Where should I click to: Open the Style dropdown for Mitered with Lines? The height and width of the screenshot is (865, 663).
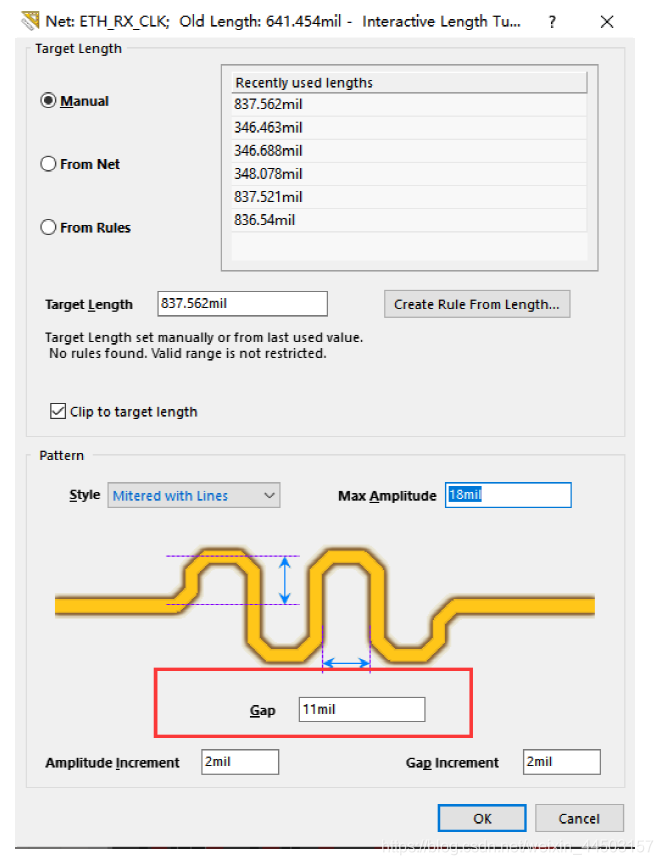click(194, 495)
